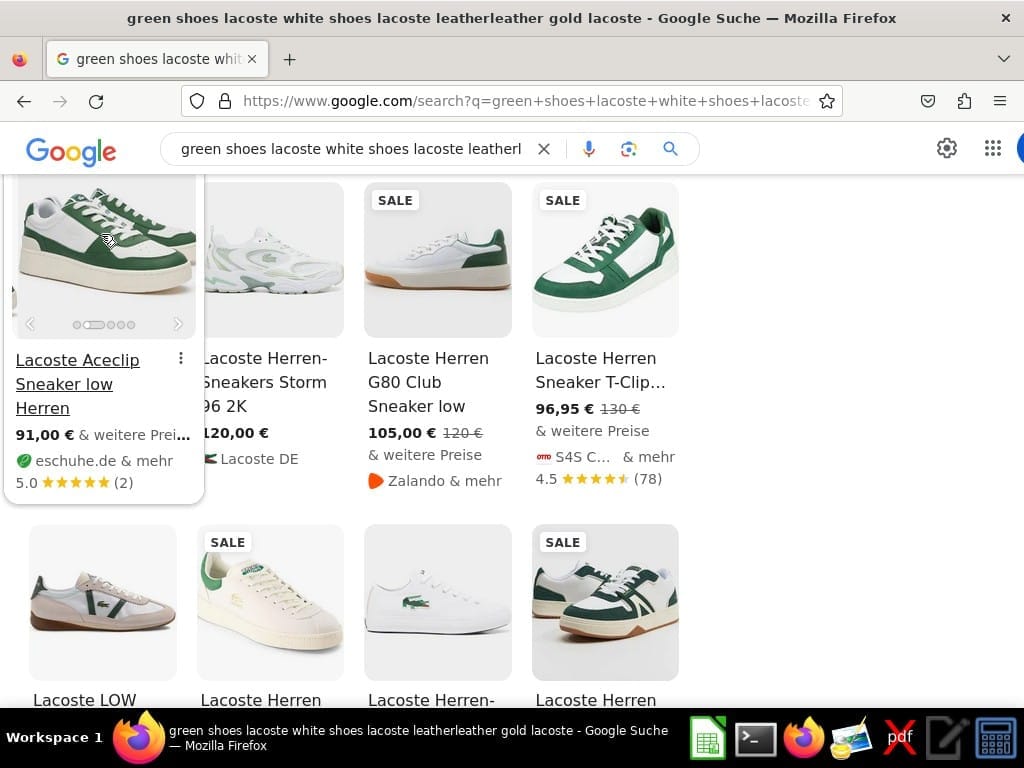Click the Lacoste DE seller label
The height and width of the screenshot is (768, 1024).
point(259,459)
